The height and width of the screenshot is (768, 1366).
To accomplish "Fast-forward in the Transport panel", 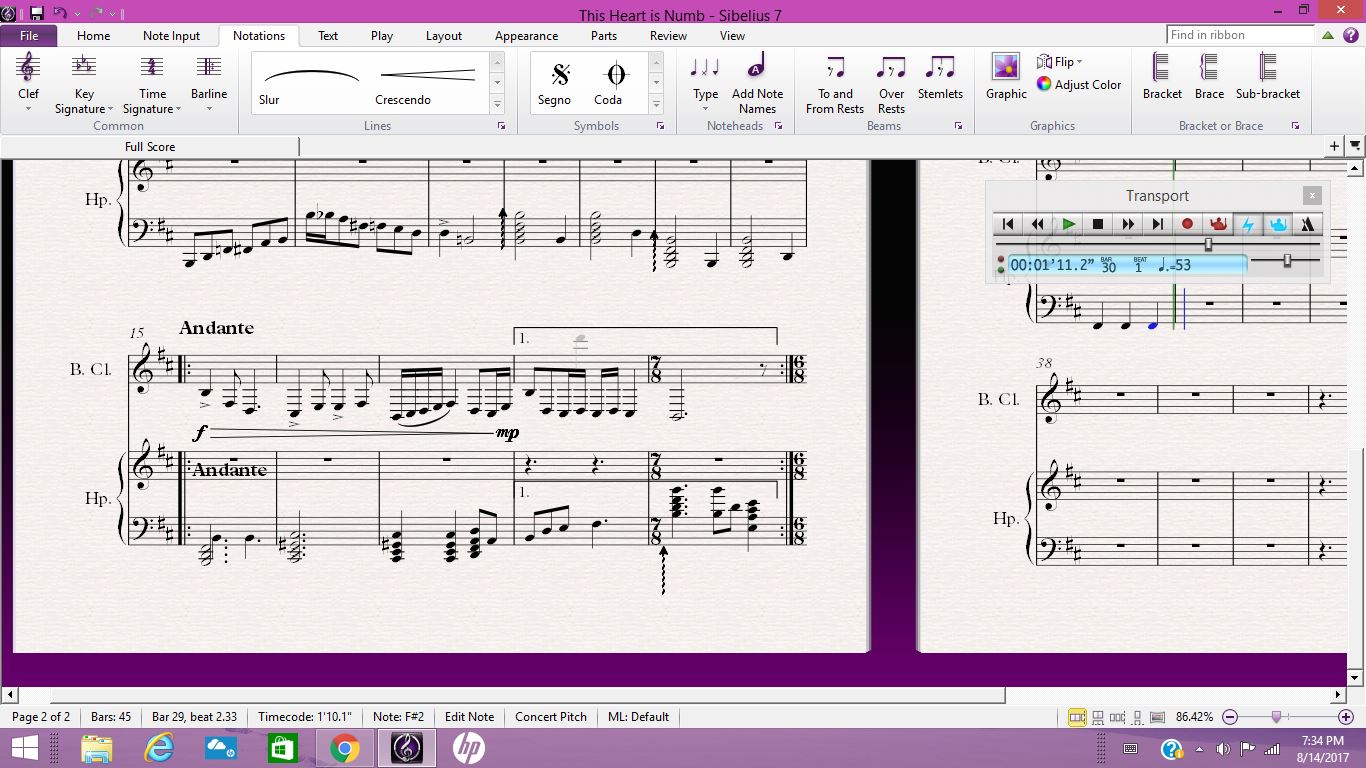I will (1128, 224).
